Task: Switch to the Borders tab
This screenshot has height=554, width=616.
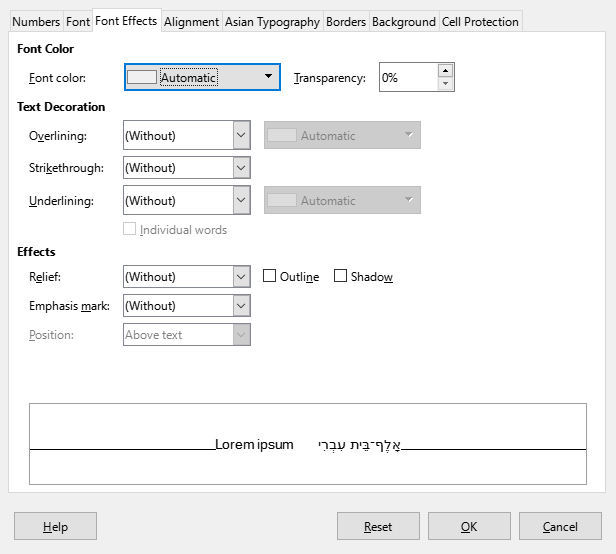Action: [346, 22]
